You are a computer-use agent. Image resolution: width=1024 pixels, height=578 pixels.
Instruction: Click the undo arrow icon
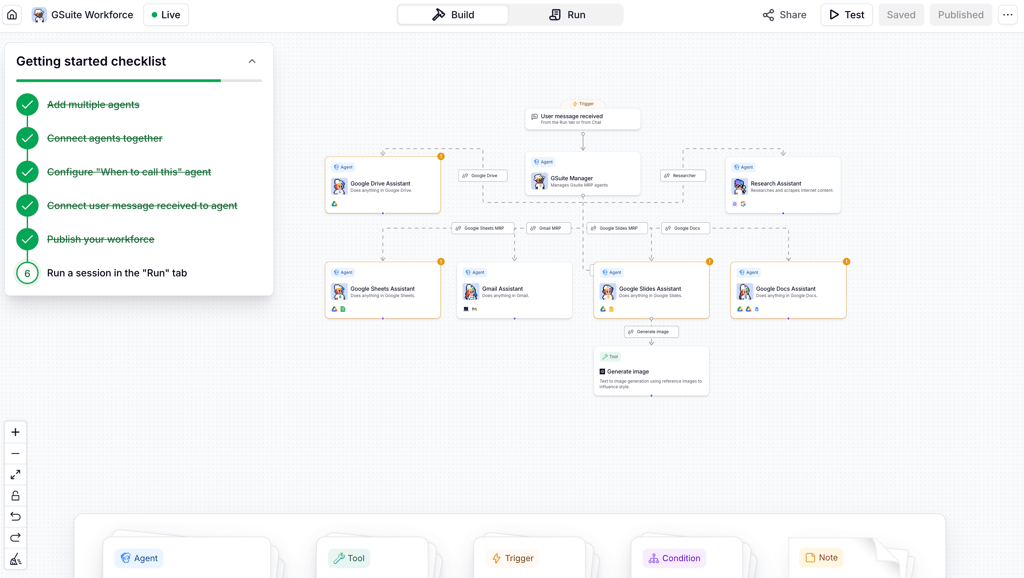(15, 517)
